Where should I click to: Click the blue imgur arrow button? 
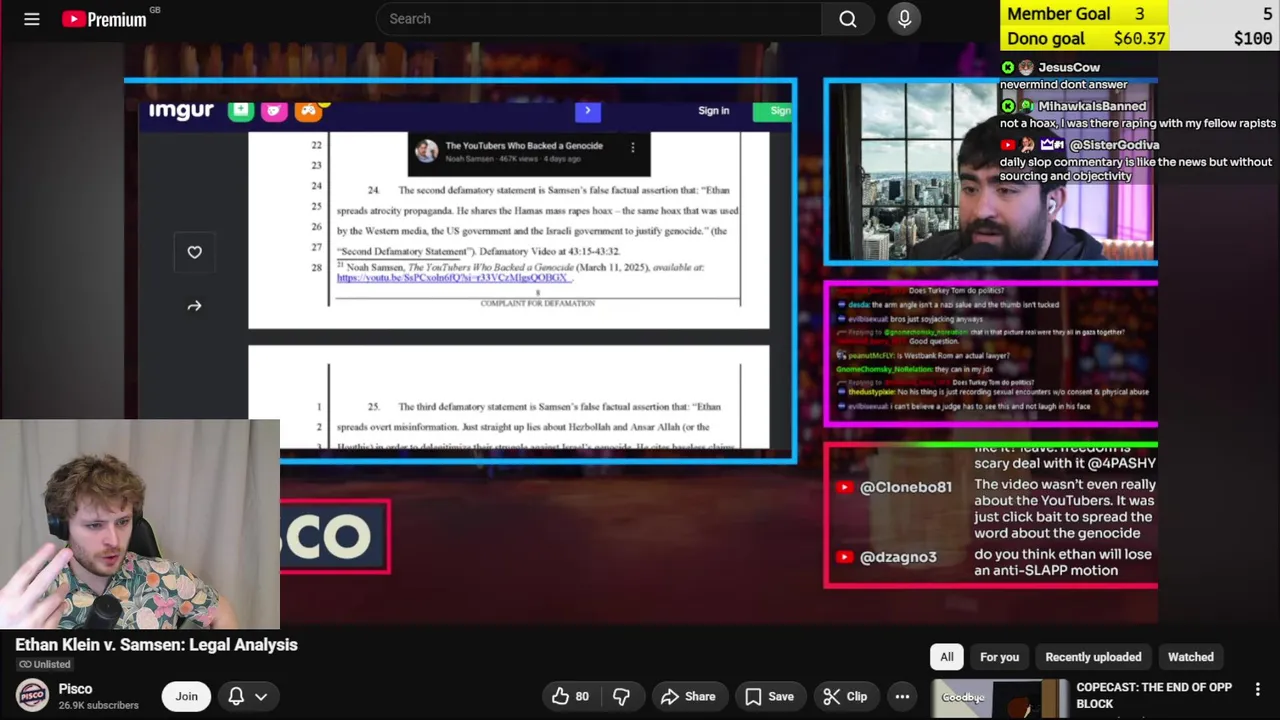588,111
